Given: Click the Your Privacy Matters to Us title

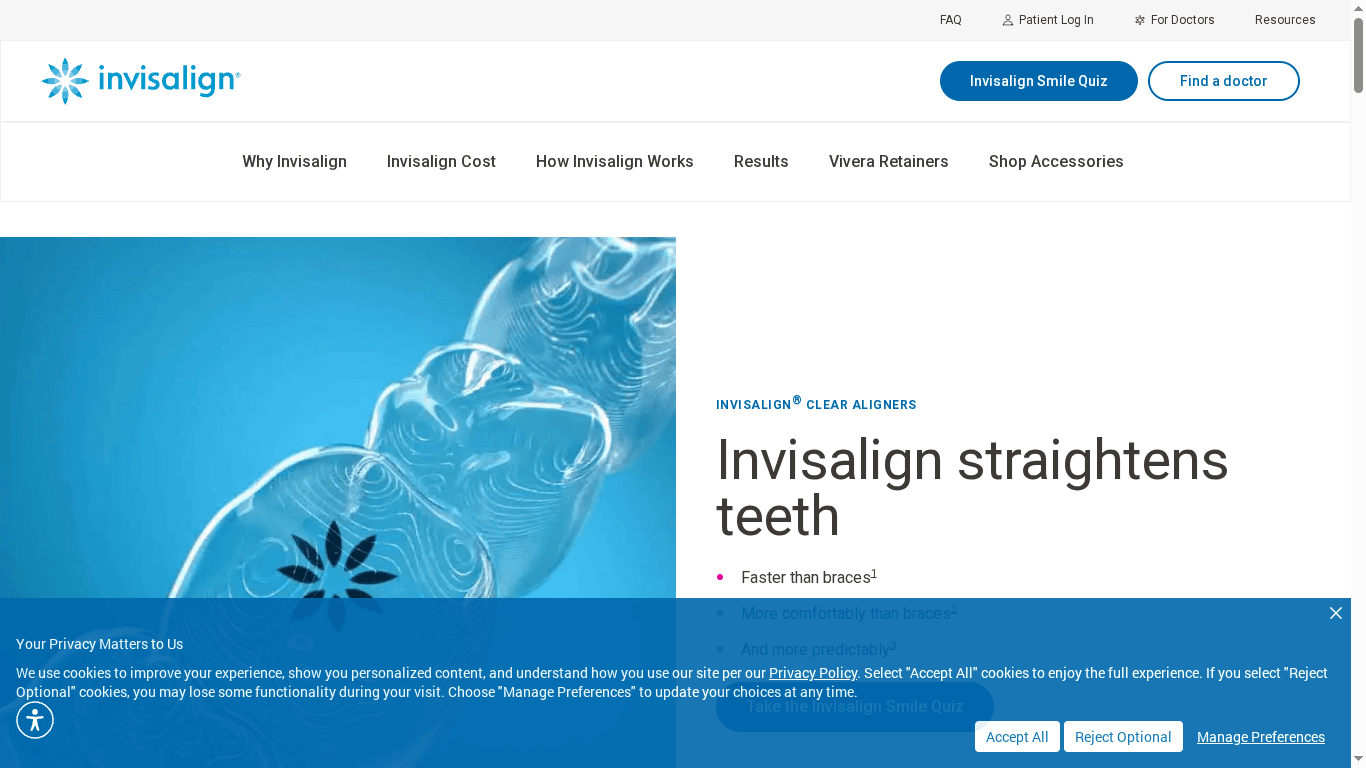Looking at the screenshot, I should tap(100, 644).
